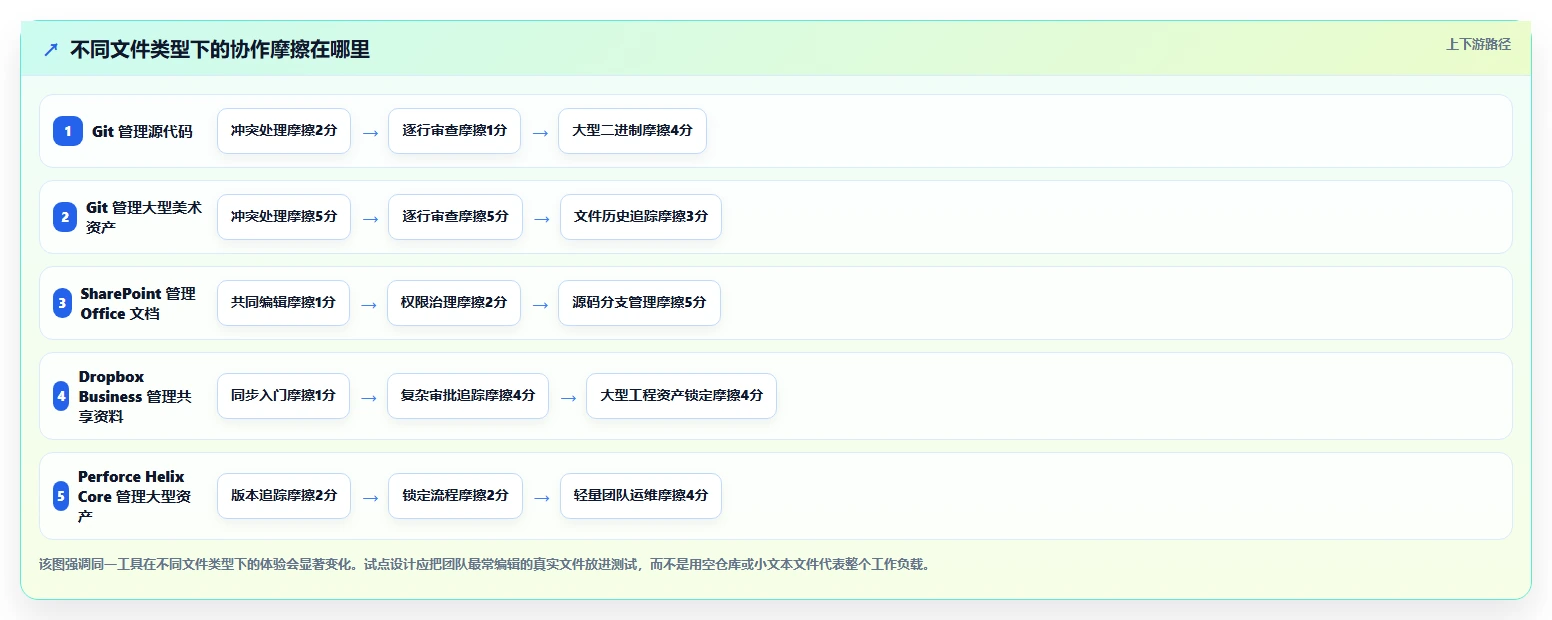The width and height of the screenshot is (1552, 620).
Task: Select the 源码分支管理摩擦5分 chip
Action: click(639, 303)
